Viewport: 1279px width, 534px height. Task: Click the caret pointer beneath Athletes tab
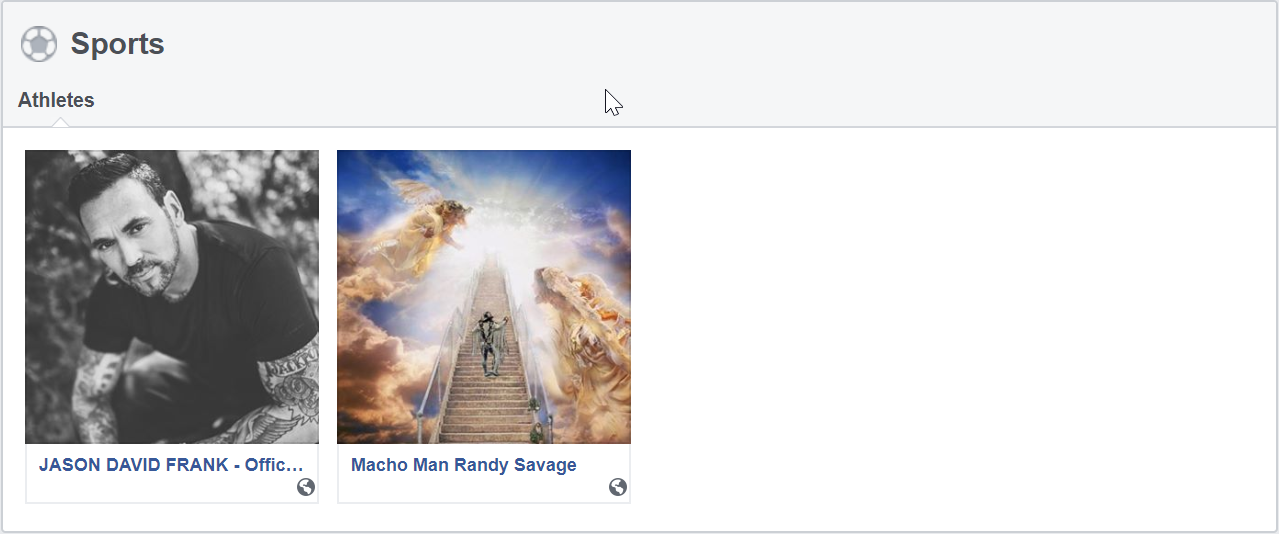point(60,122)
